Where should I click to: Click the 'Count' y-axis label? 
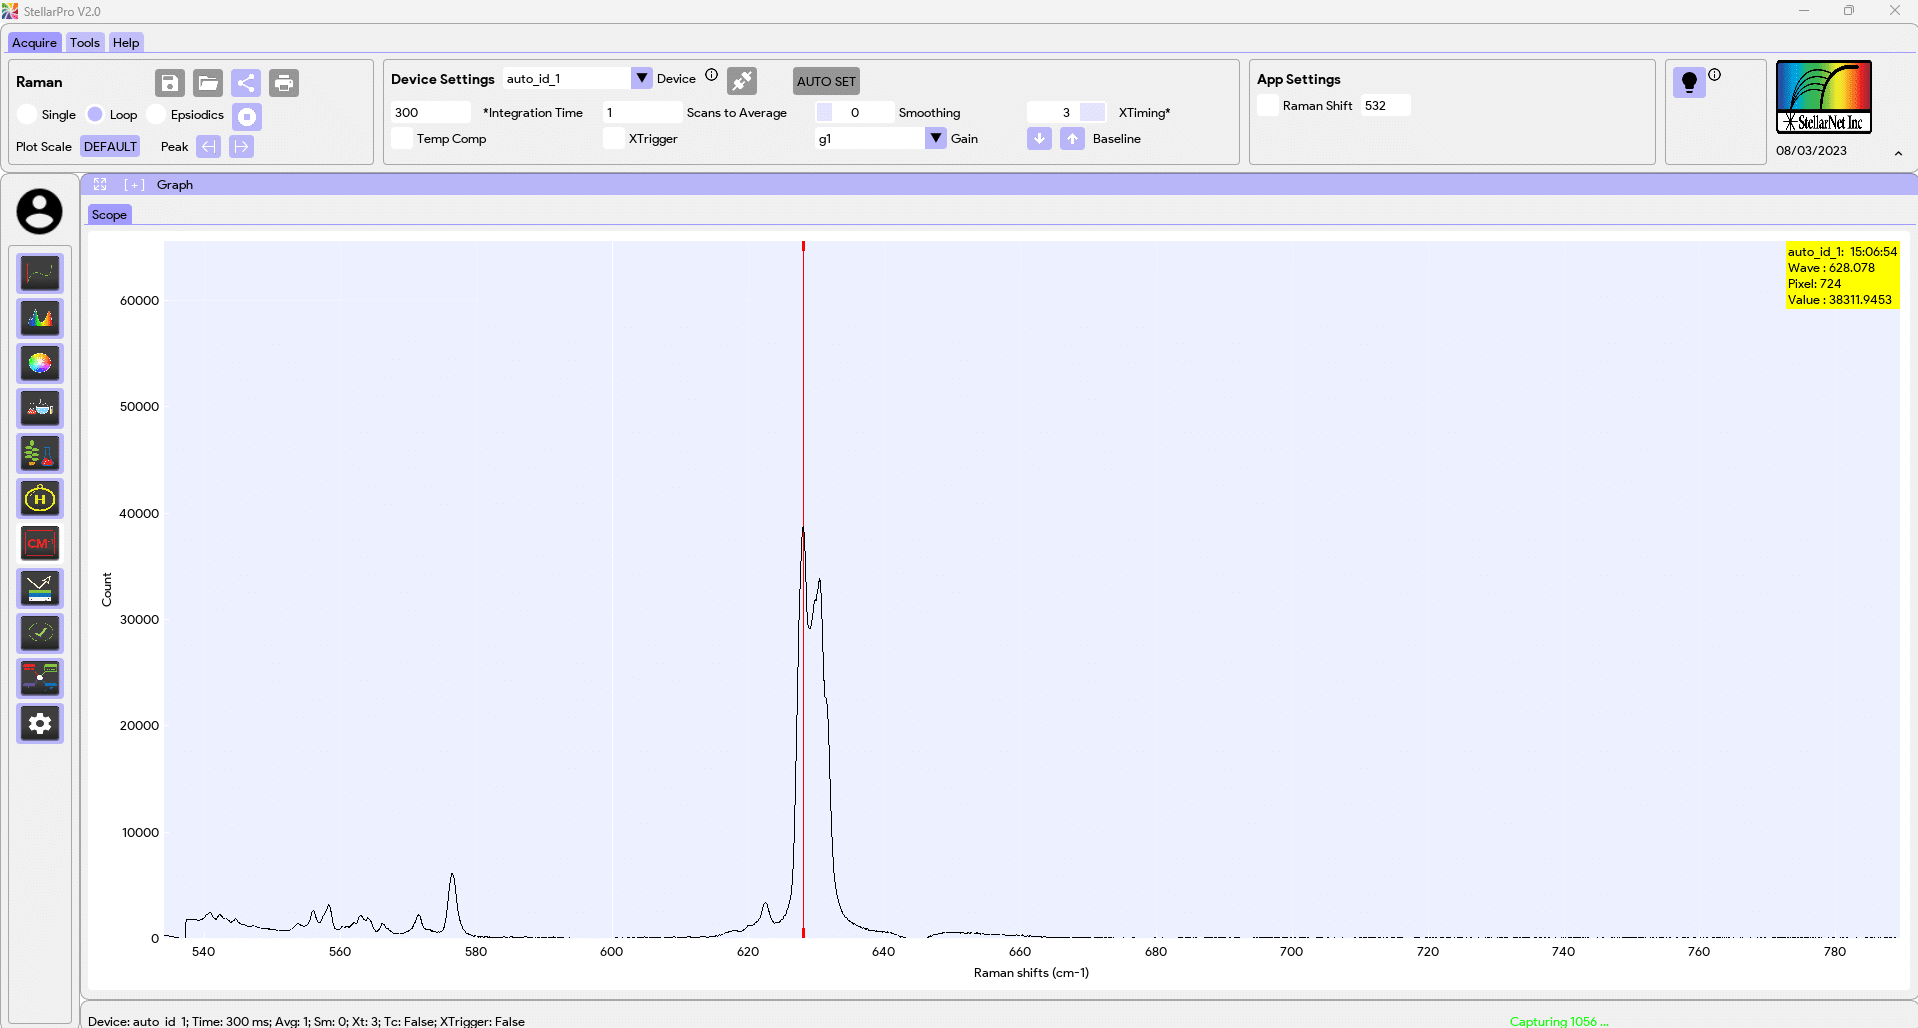tap(107, 589)
